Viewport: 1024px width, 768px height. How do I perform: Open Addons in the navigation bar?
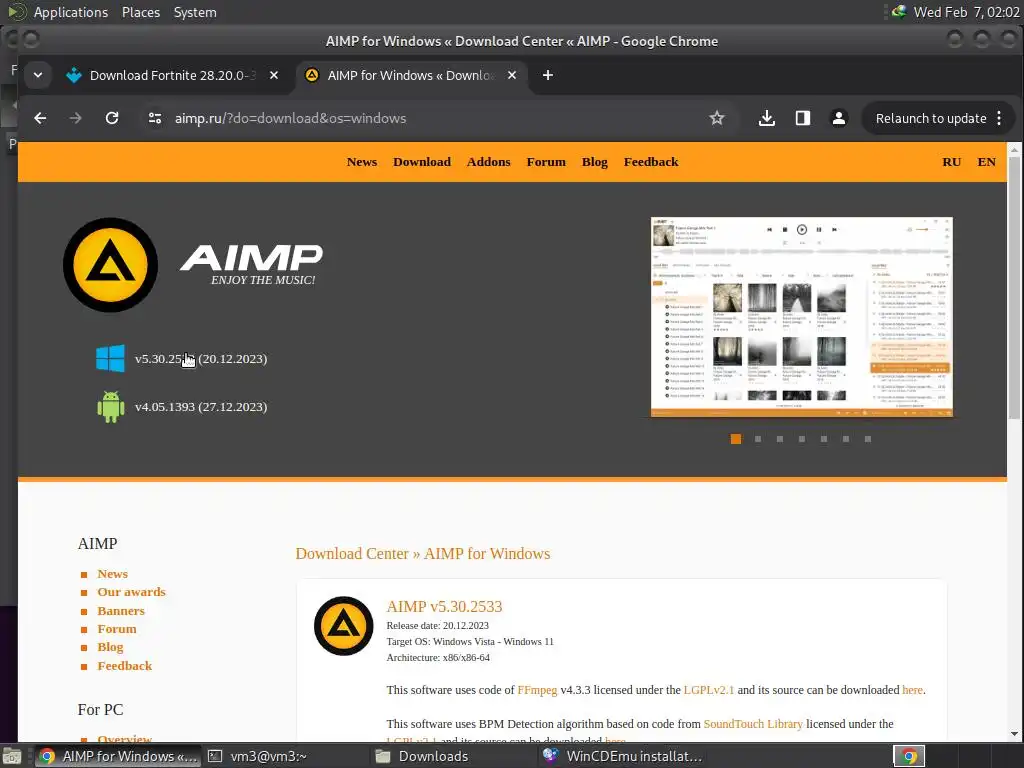coord(488,162)
